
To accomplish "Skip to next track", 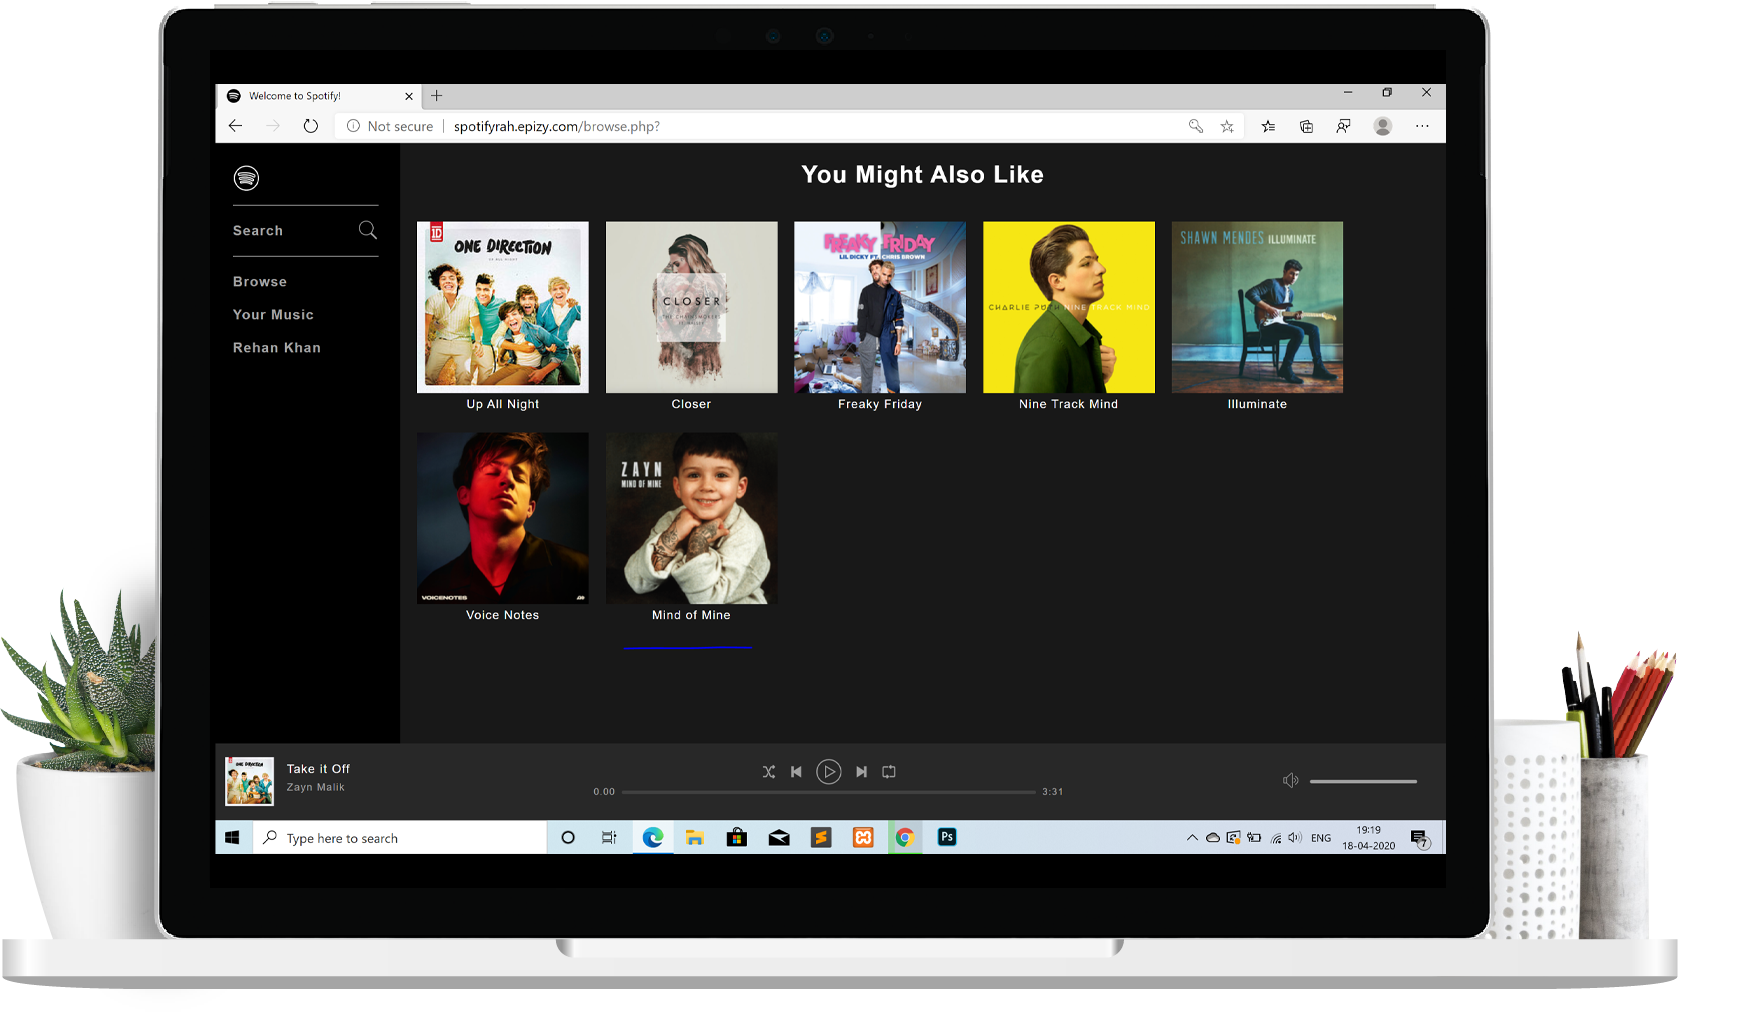I will 861,772.
